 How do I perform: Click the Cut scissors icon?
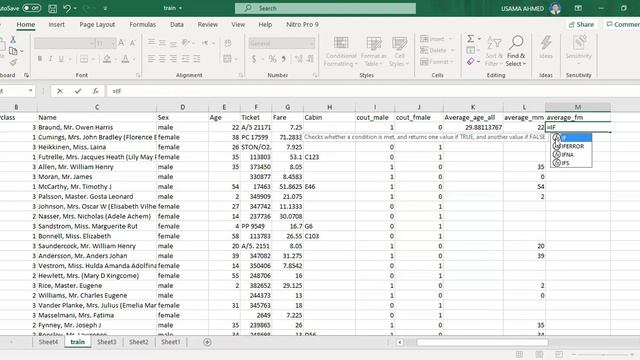pyautogui.click(x=13, y=40)
